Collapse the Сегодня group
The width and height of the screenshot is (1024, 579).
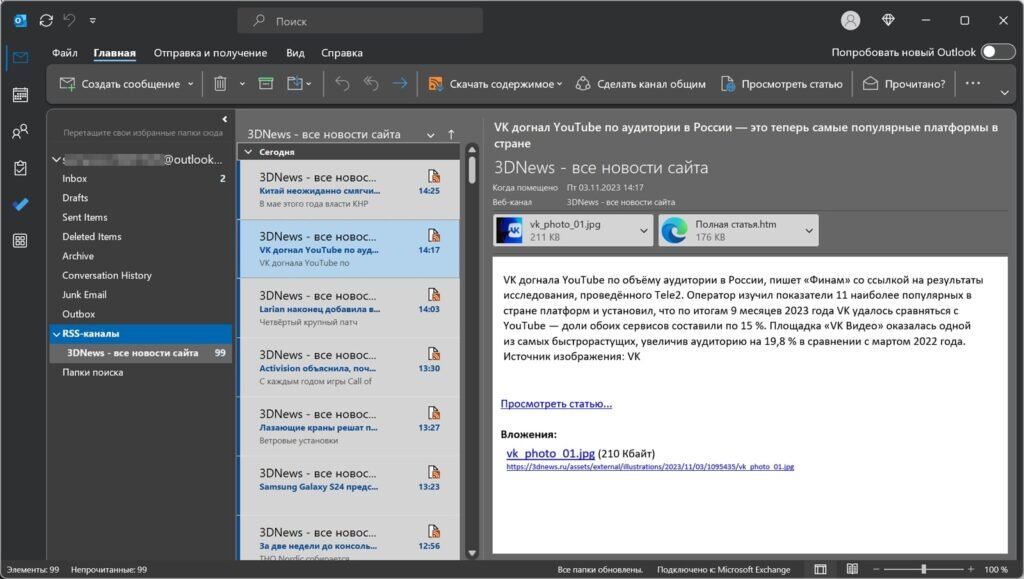tap(248, 151)
